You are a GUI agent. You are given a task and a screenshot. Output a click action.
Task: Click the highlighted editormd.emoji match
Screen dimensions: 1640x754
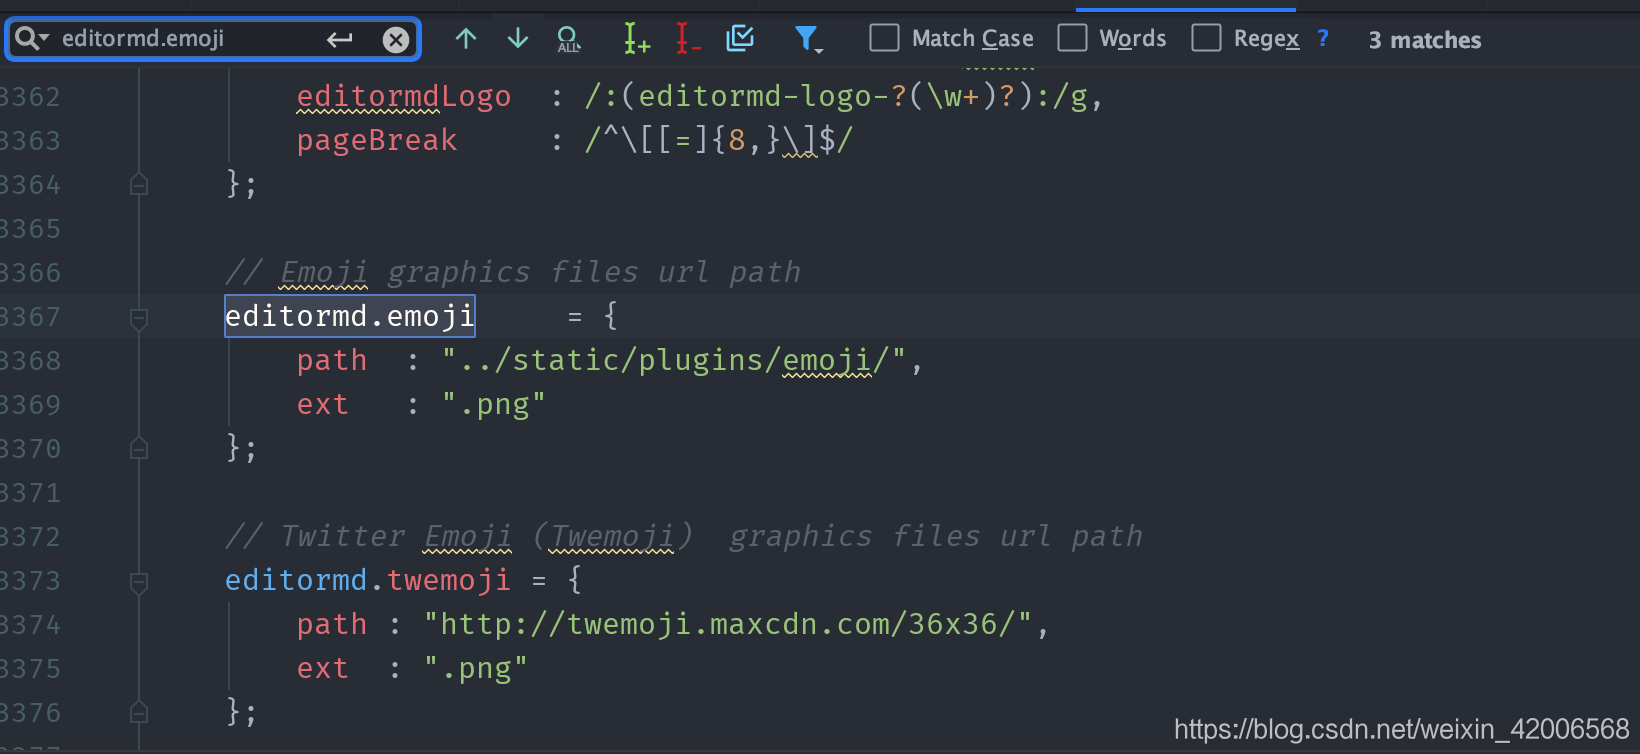point(349,317)
